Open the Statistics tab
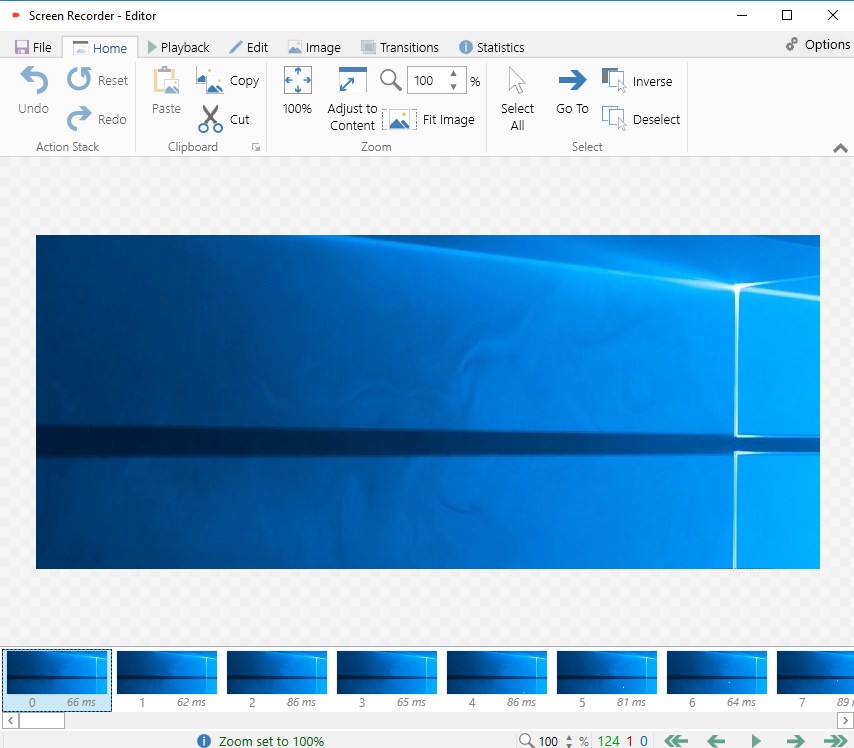854x748 pixels. click(492, 47)
